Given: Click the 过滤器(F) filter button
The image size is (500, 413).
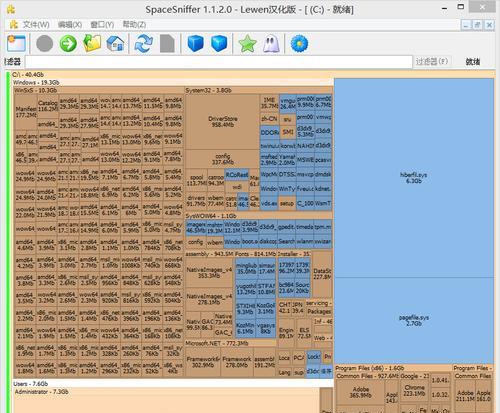Looking at the screenshot, I should (432, 61).
